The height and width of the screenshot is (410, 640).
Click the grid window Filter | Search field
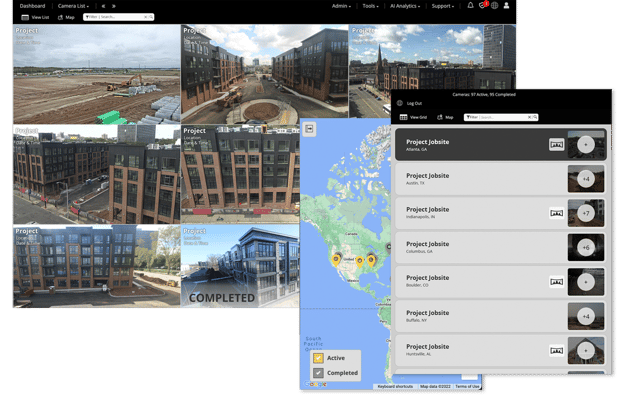click(x=118, y=17)
